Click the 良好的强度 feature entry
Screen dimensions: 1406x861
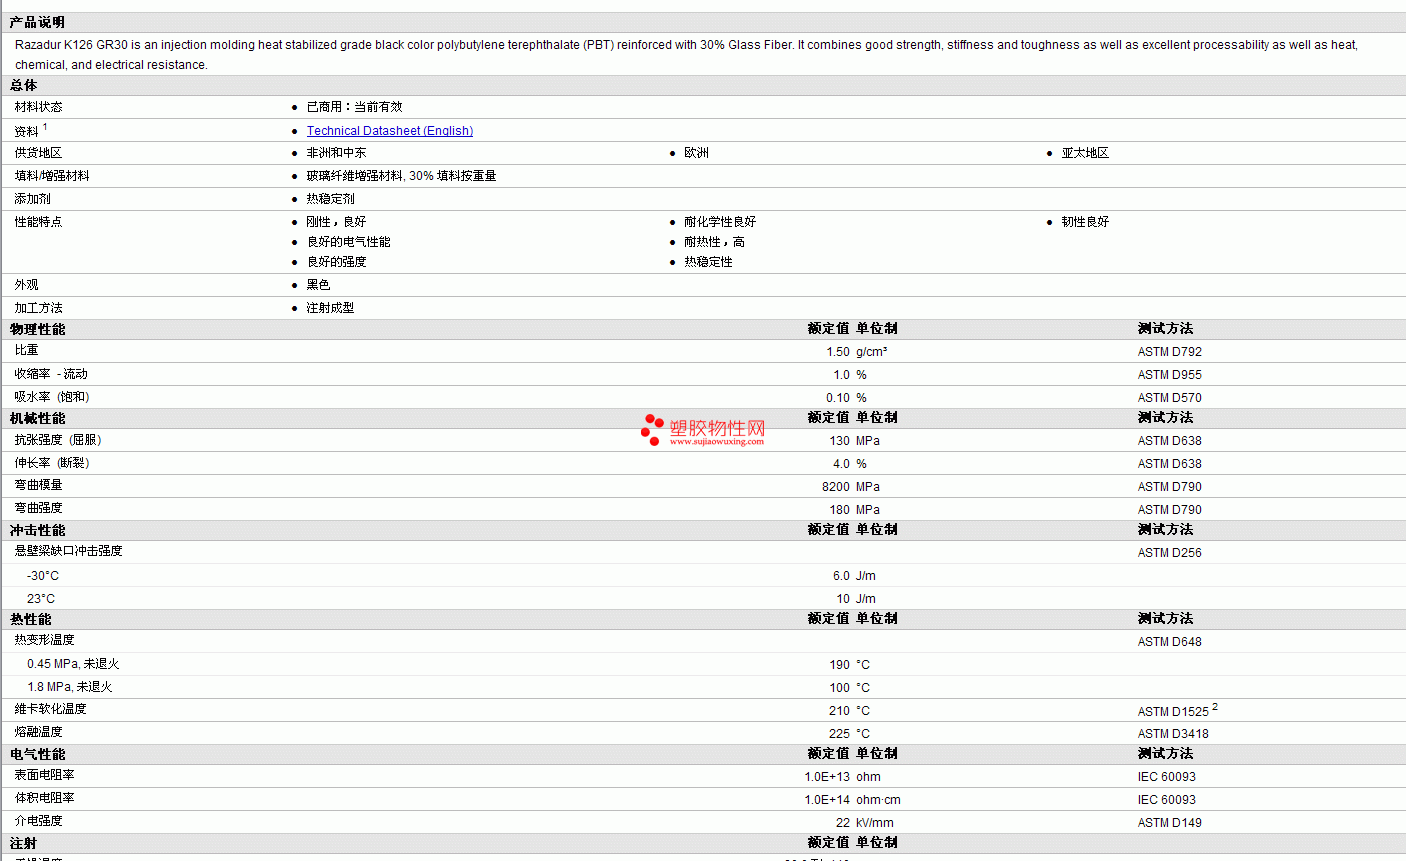tap(336, 262)
